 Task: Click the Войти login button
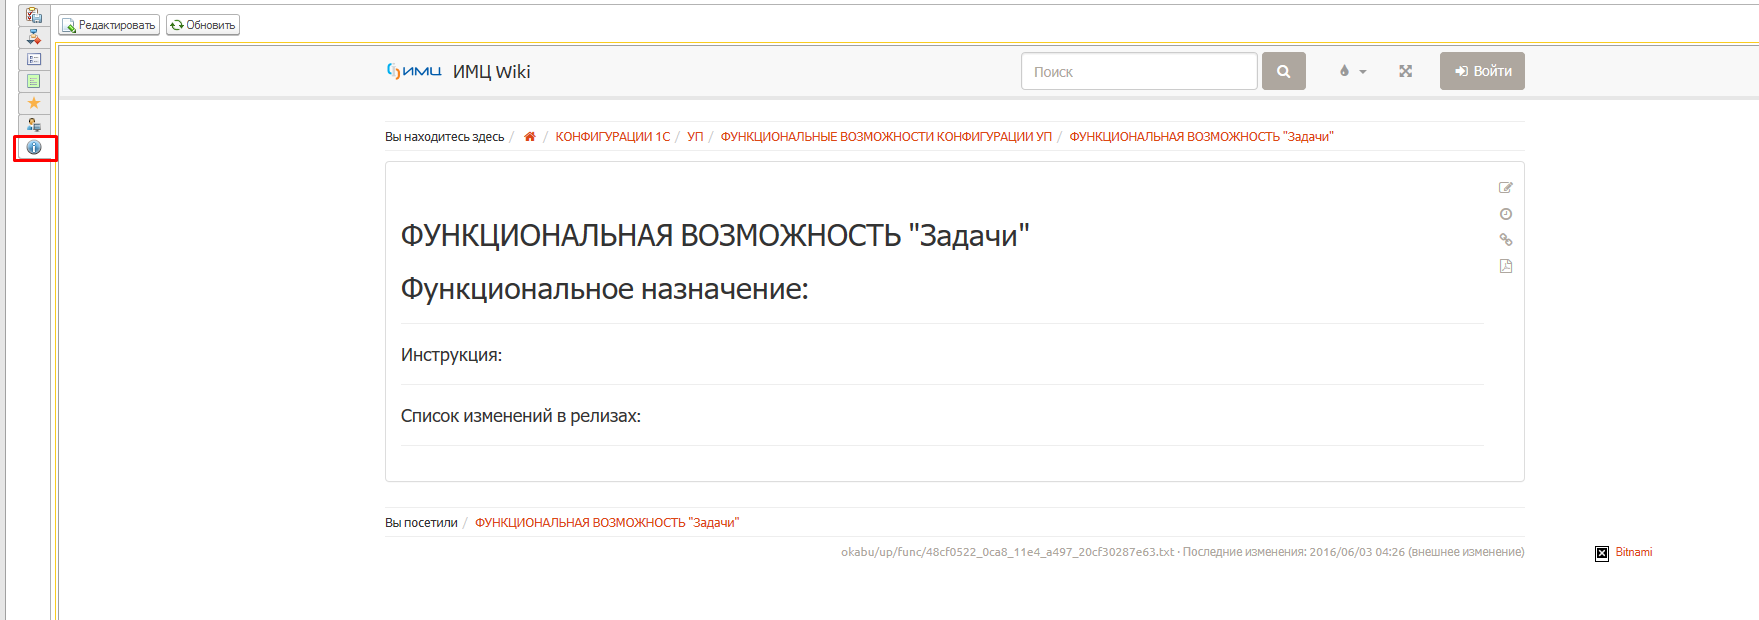pos(1482,72)
